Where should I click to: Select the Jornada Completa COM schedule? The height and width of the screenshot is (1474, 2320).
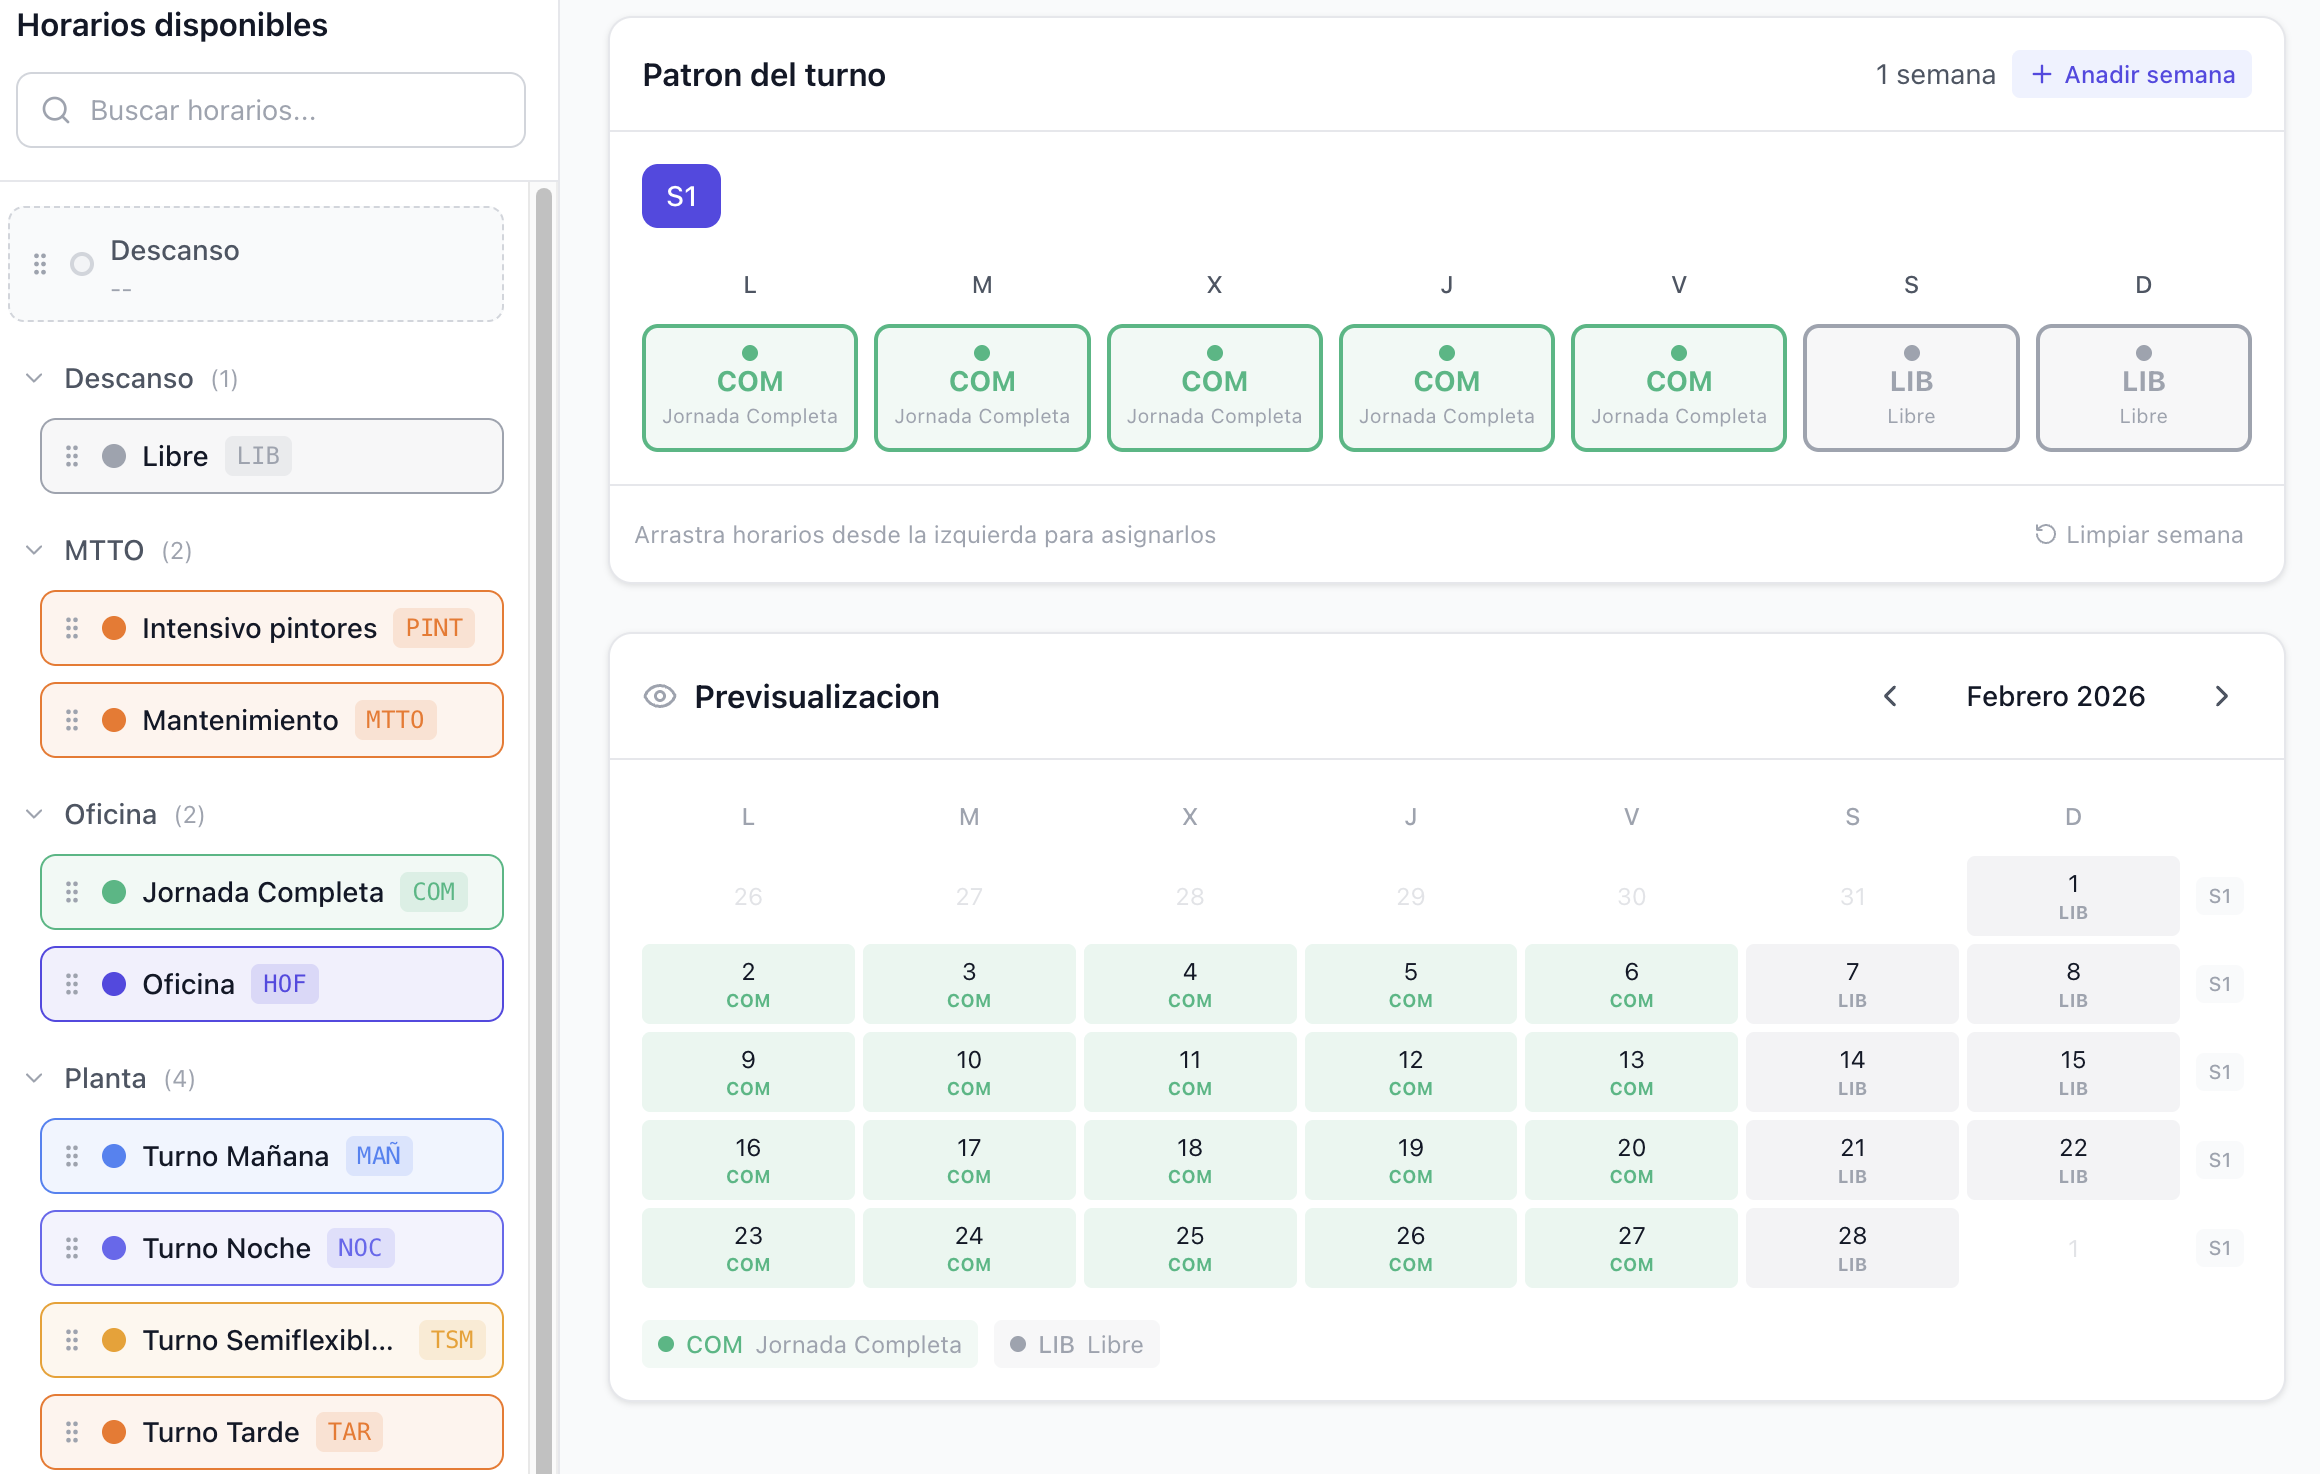271,892
